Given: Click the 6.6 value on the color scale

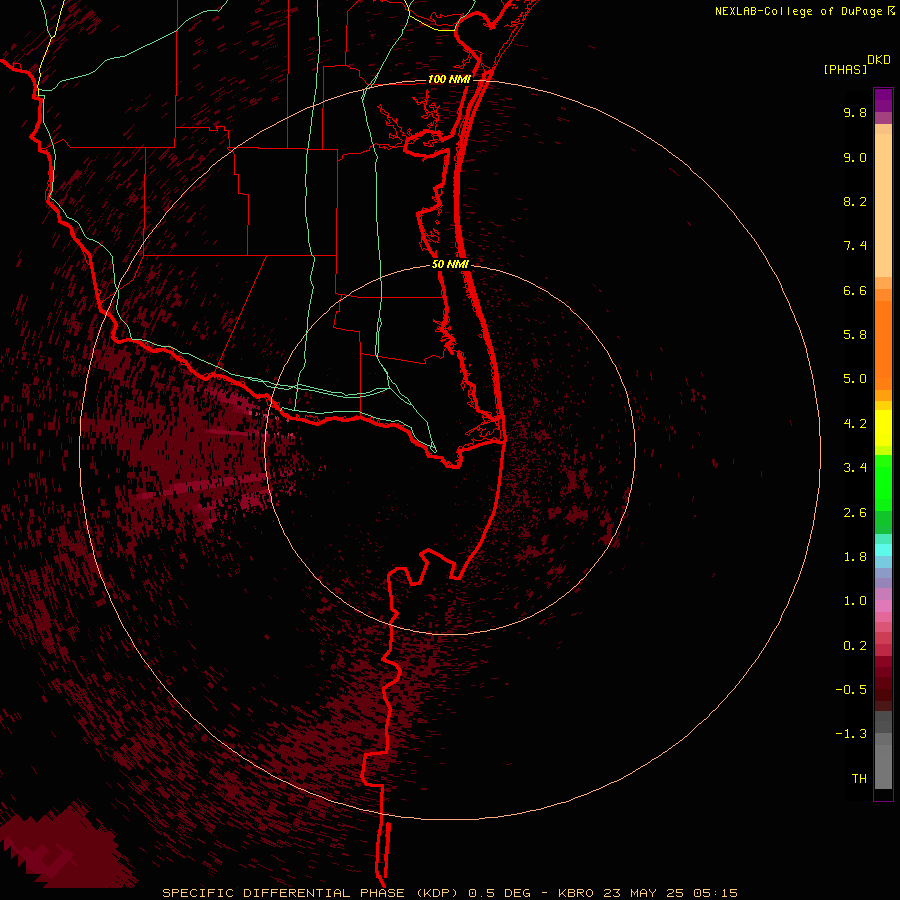Looking at the screenshot, I should [855, 290].
